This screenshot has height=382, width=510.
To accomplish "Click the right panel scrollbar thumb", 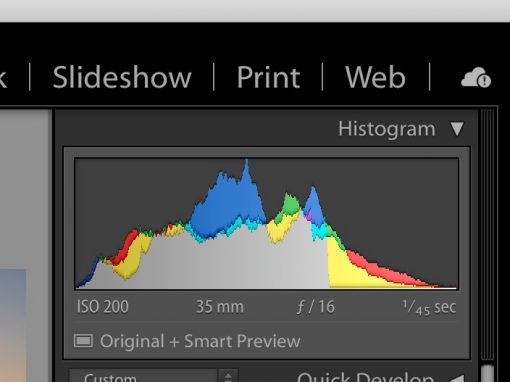I will tap(488, 374).
